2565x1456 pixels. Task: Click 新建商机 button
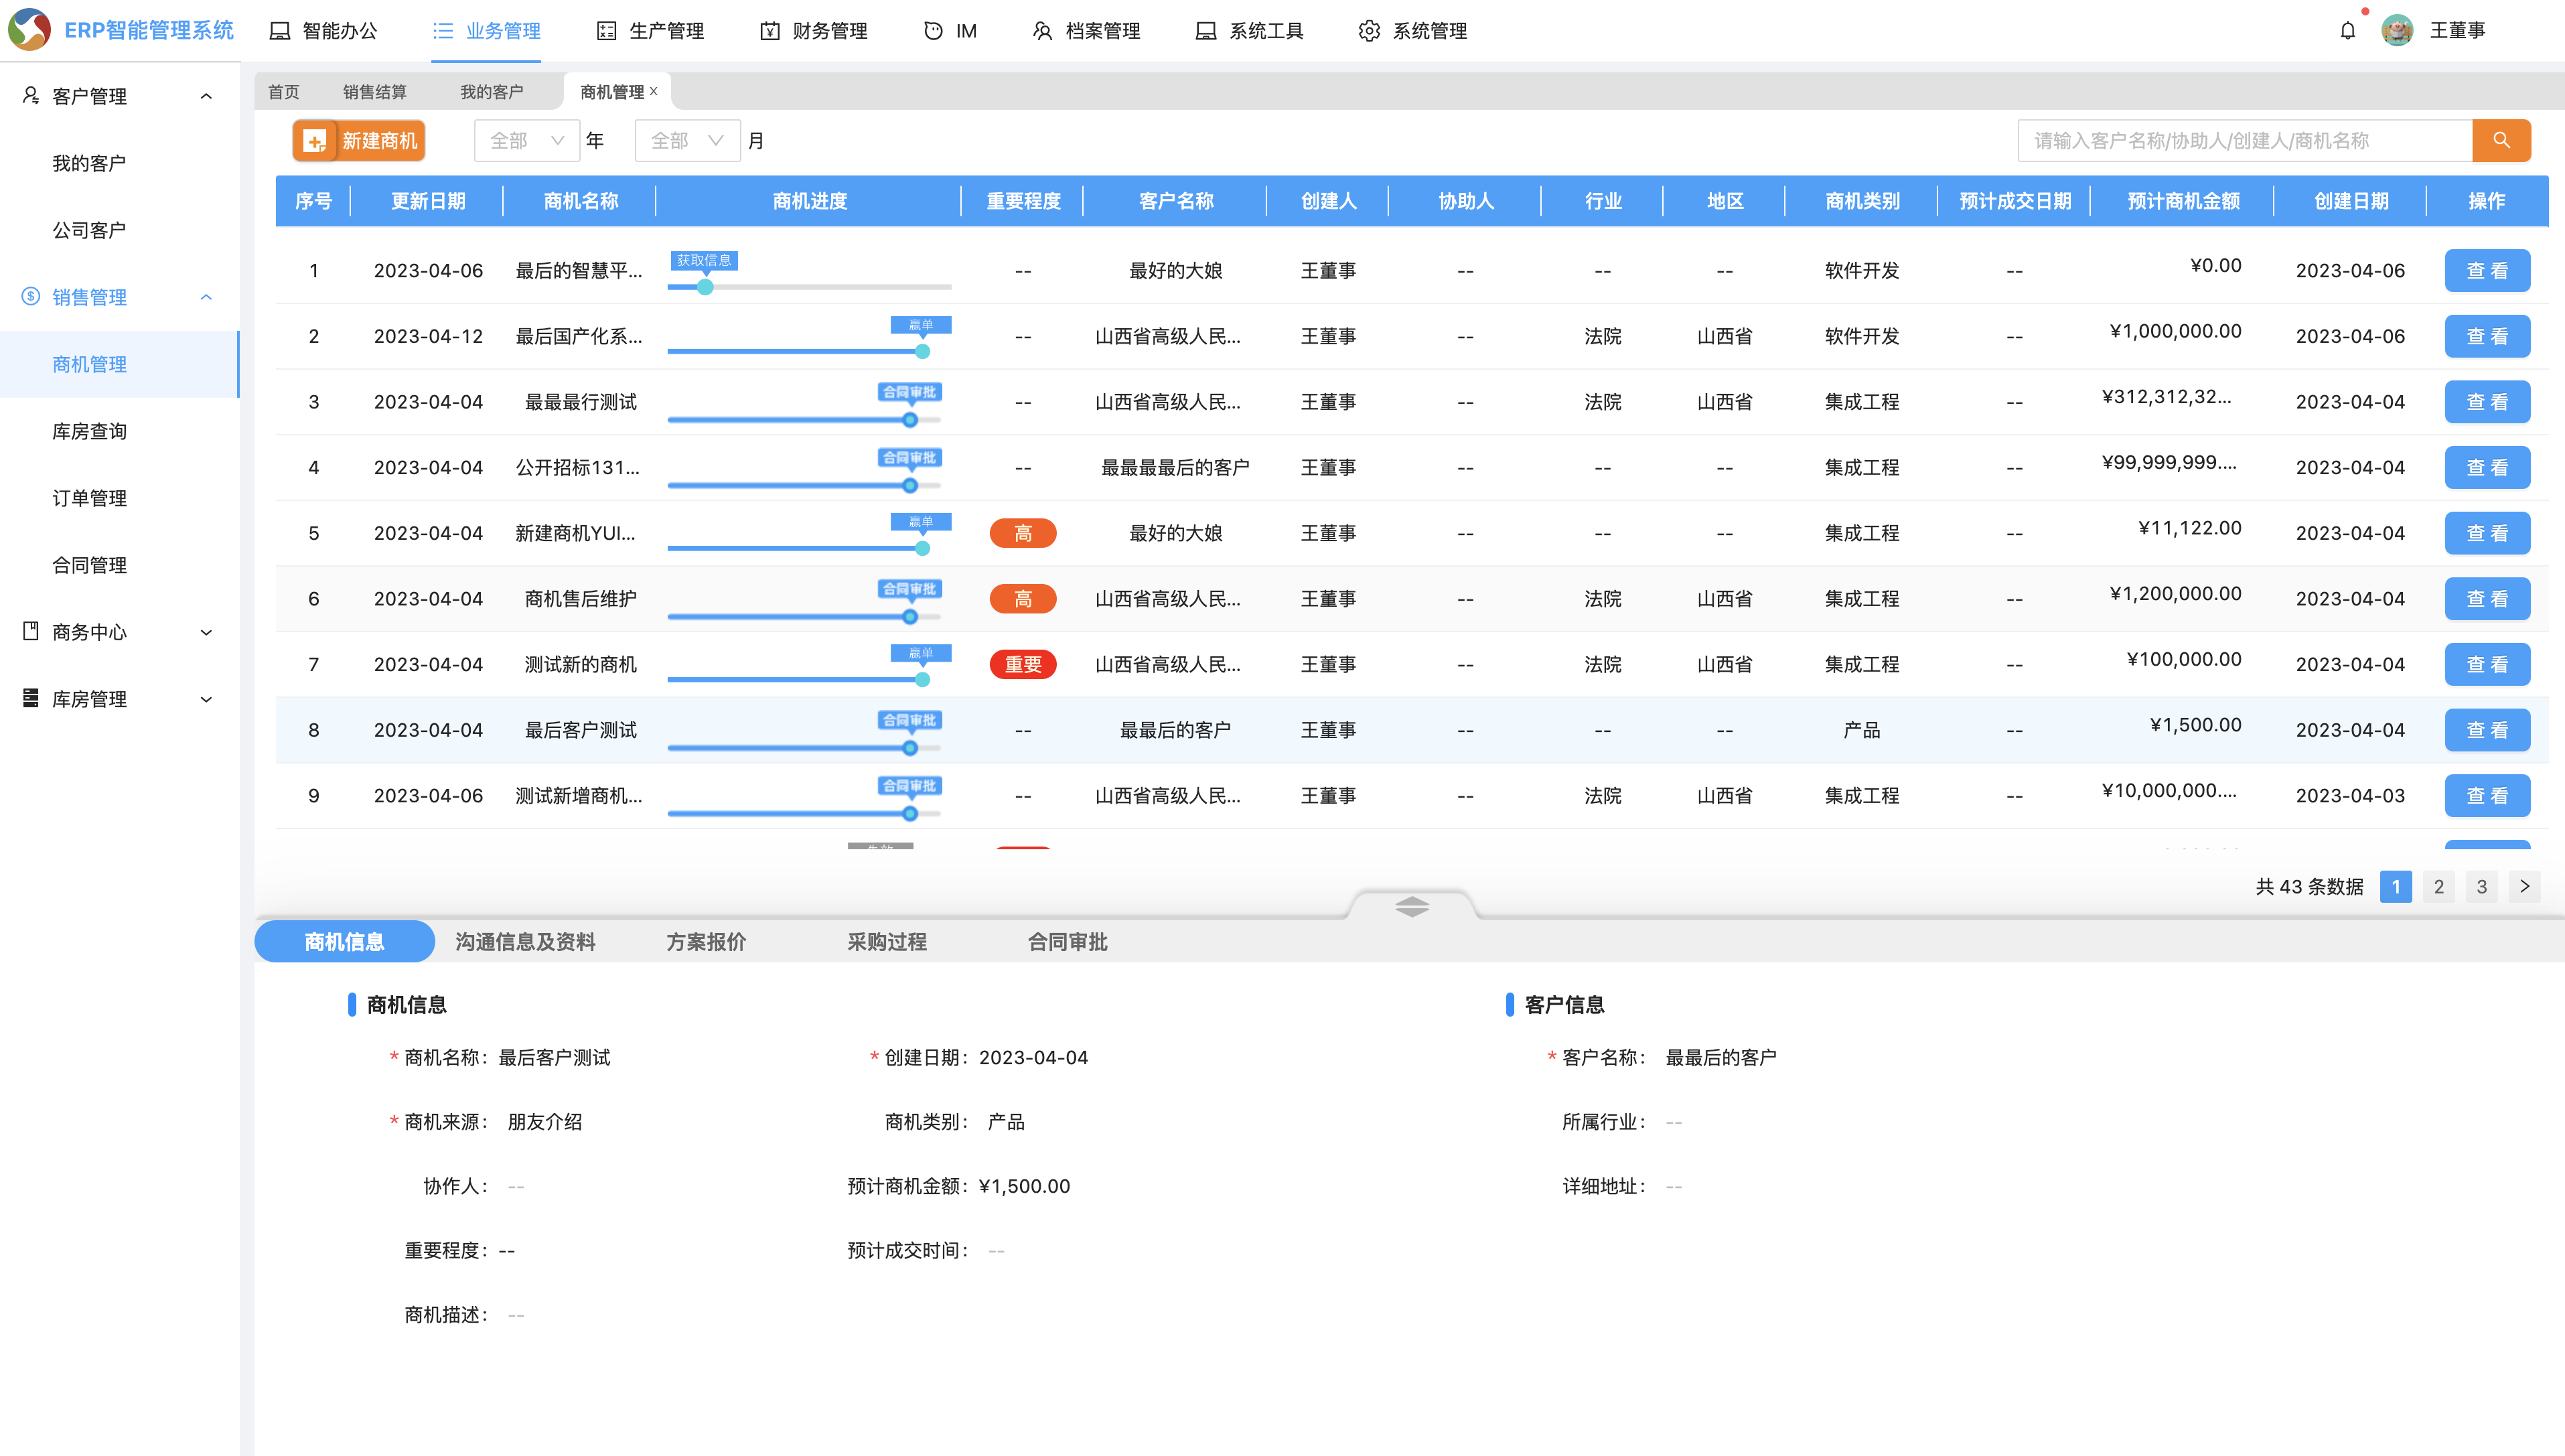click(359, 141)
